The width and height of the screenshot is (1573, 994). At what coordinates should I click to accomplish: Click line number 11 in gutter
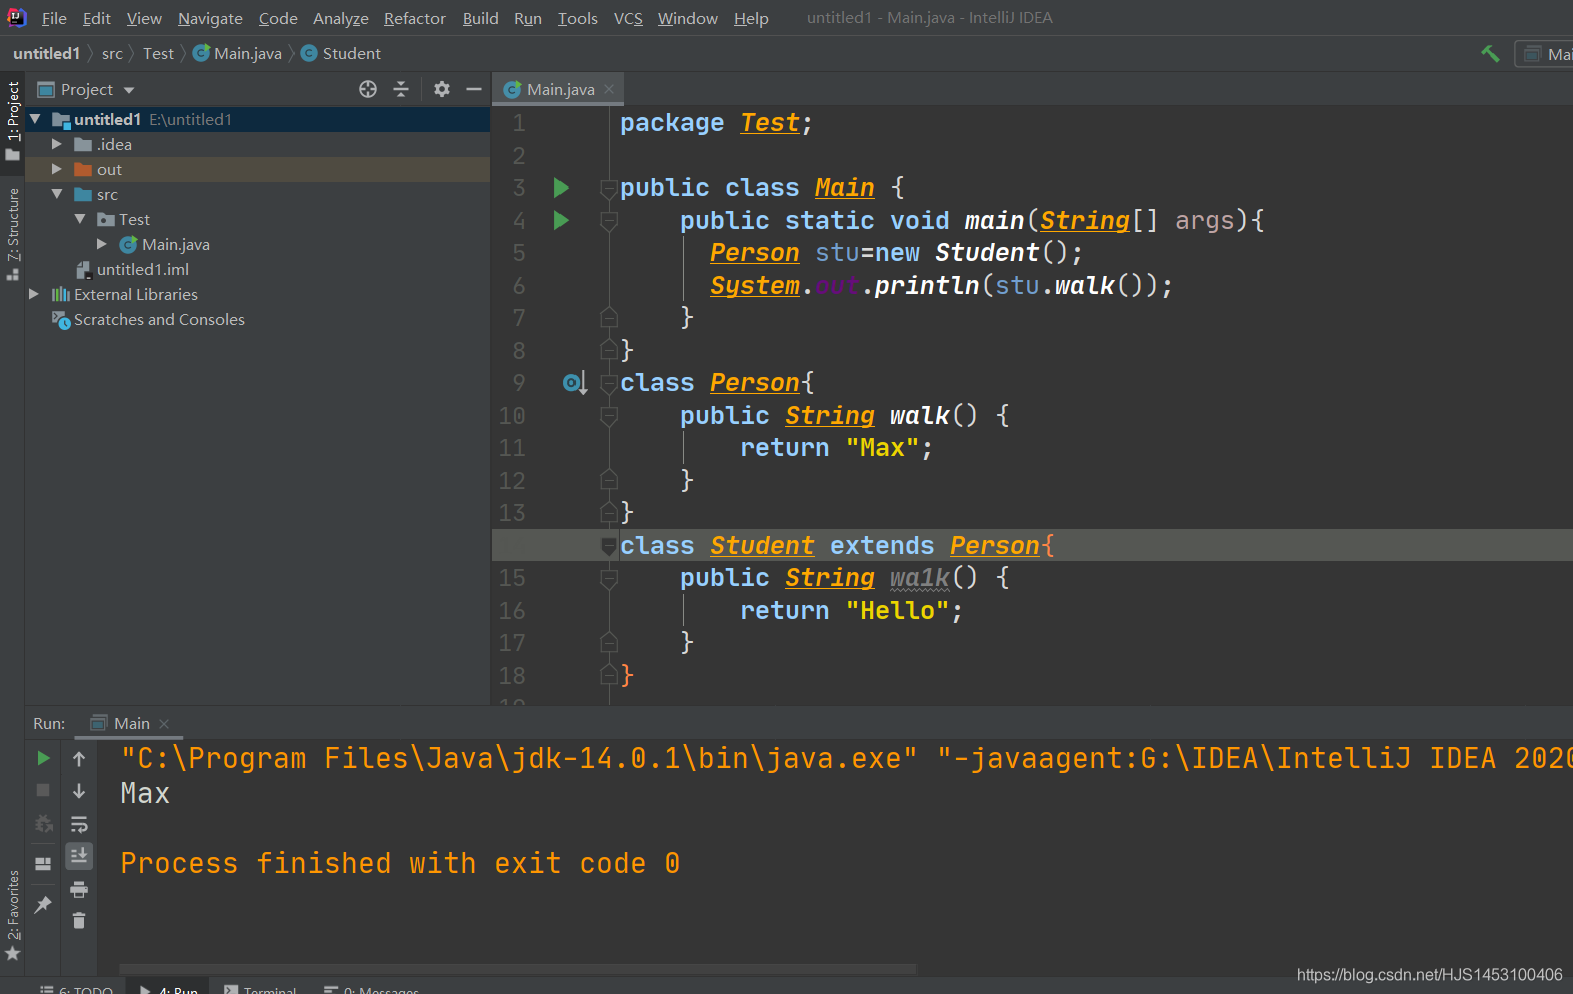click(511, 448)
